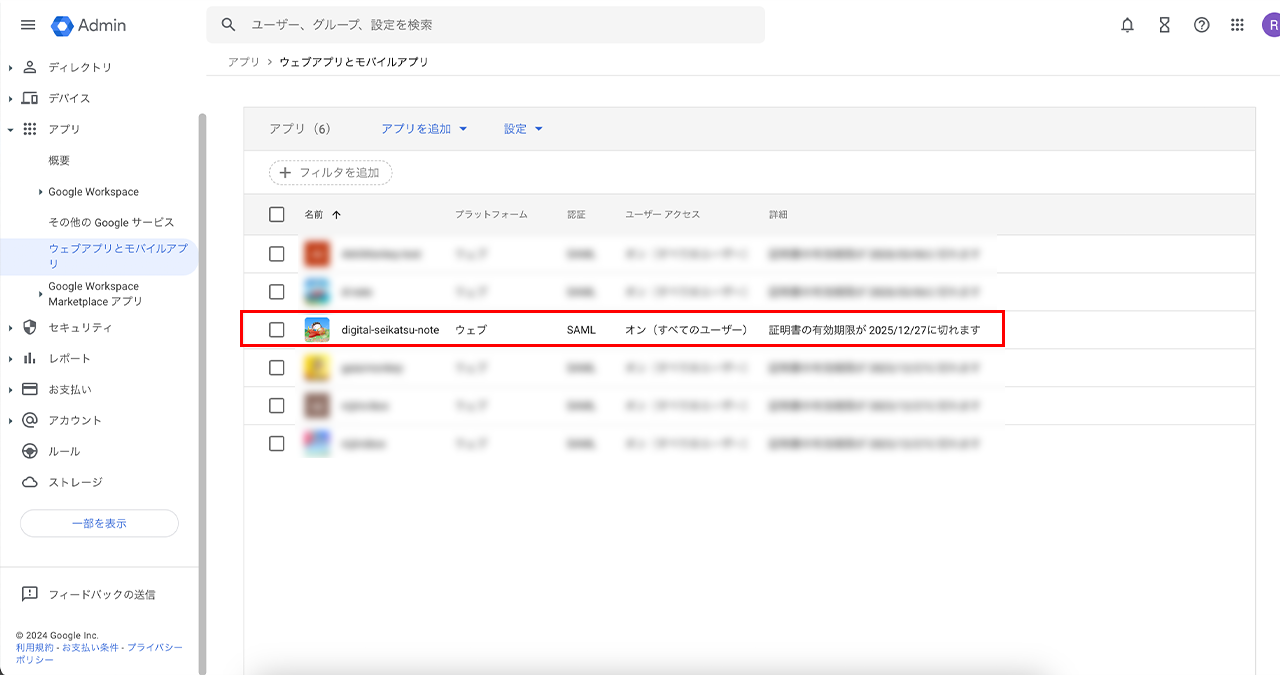This screenshot has width=1280, height=675.
Task: Check the checkbox in the last app row
Action: point(277,443)
